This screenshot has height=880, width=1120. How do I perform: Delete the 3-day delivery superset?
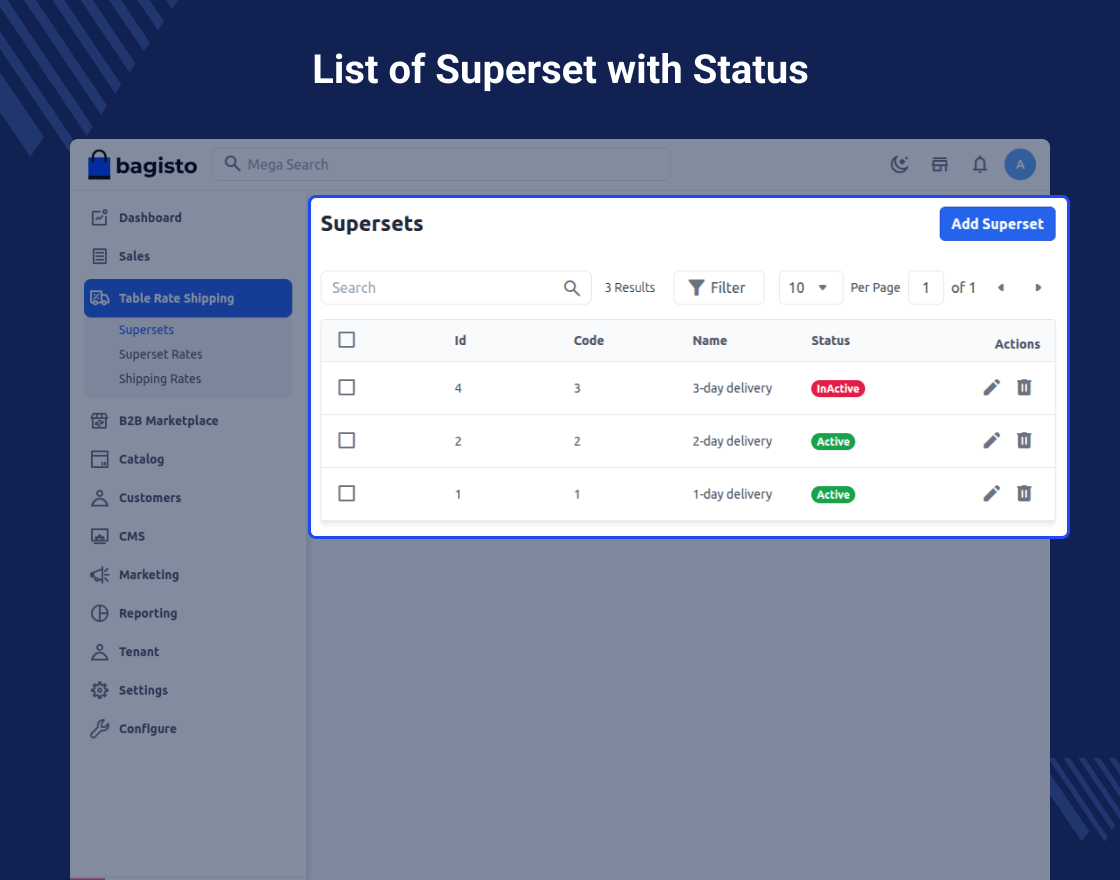point(1024,388)
